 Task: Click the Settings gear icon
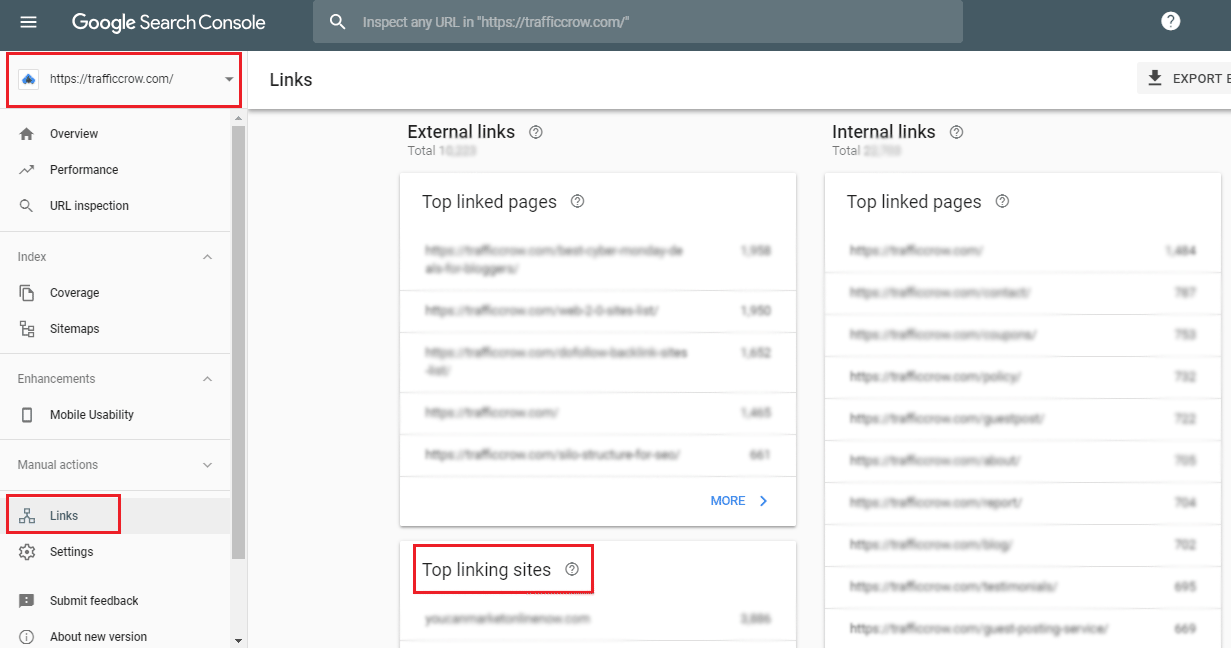click(x=27, y=552)
